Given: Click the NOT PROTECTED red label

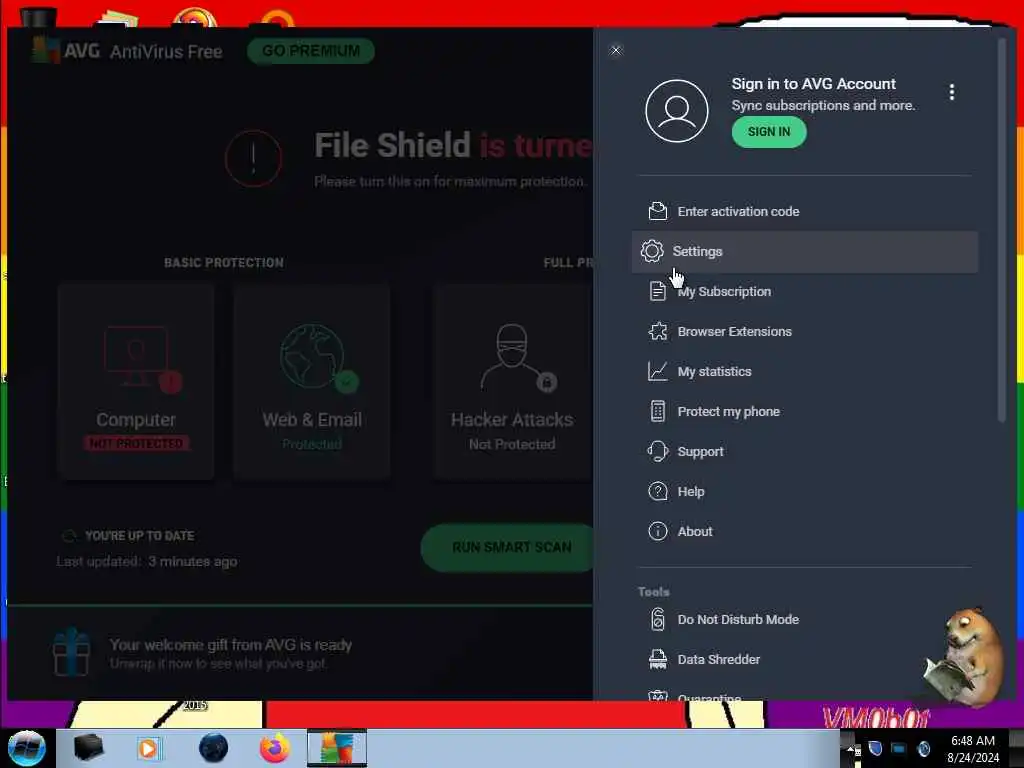Looking at the screenshot, I should pyautogui.click(x=136, y=443).
